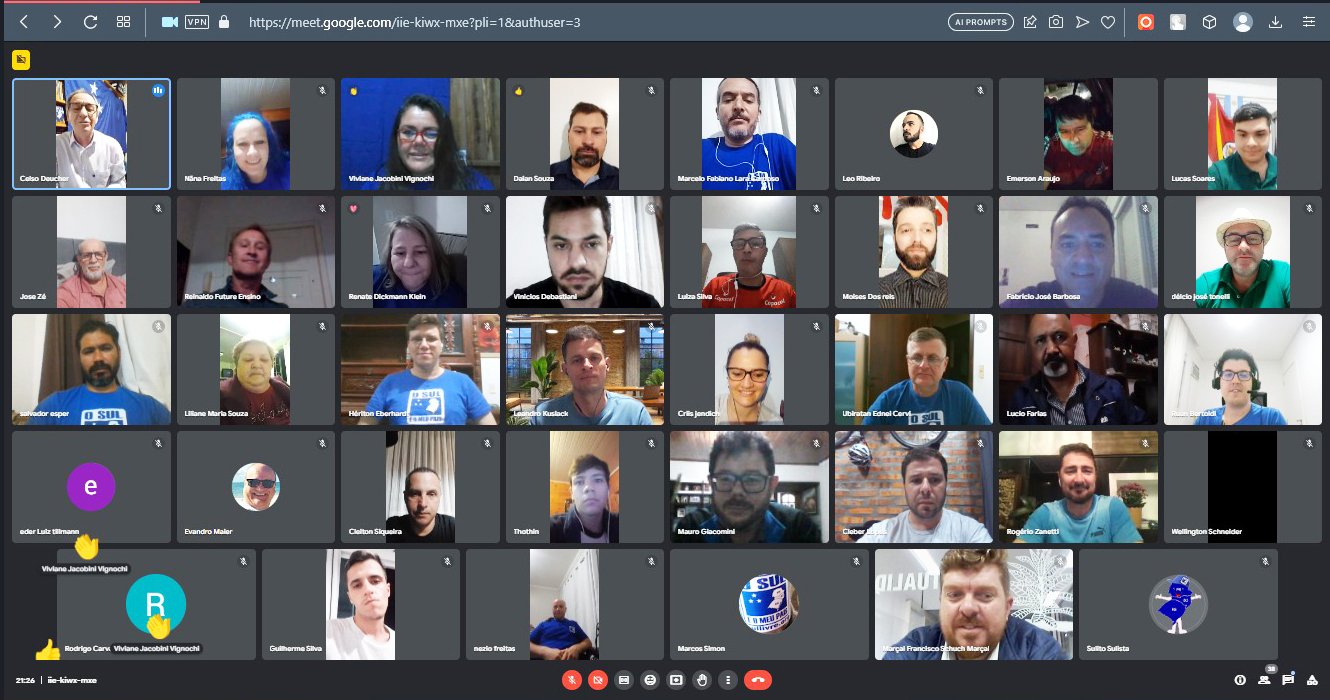This screenshot has width=1330, height=700.
Task: Open the three-dot more options menu
Action: pos(727,680)
